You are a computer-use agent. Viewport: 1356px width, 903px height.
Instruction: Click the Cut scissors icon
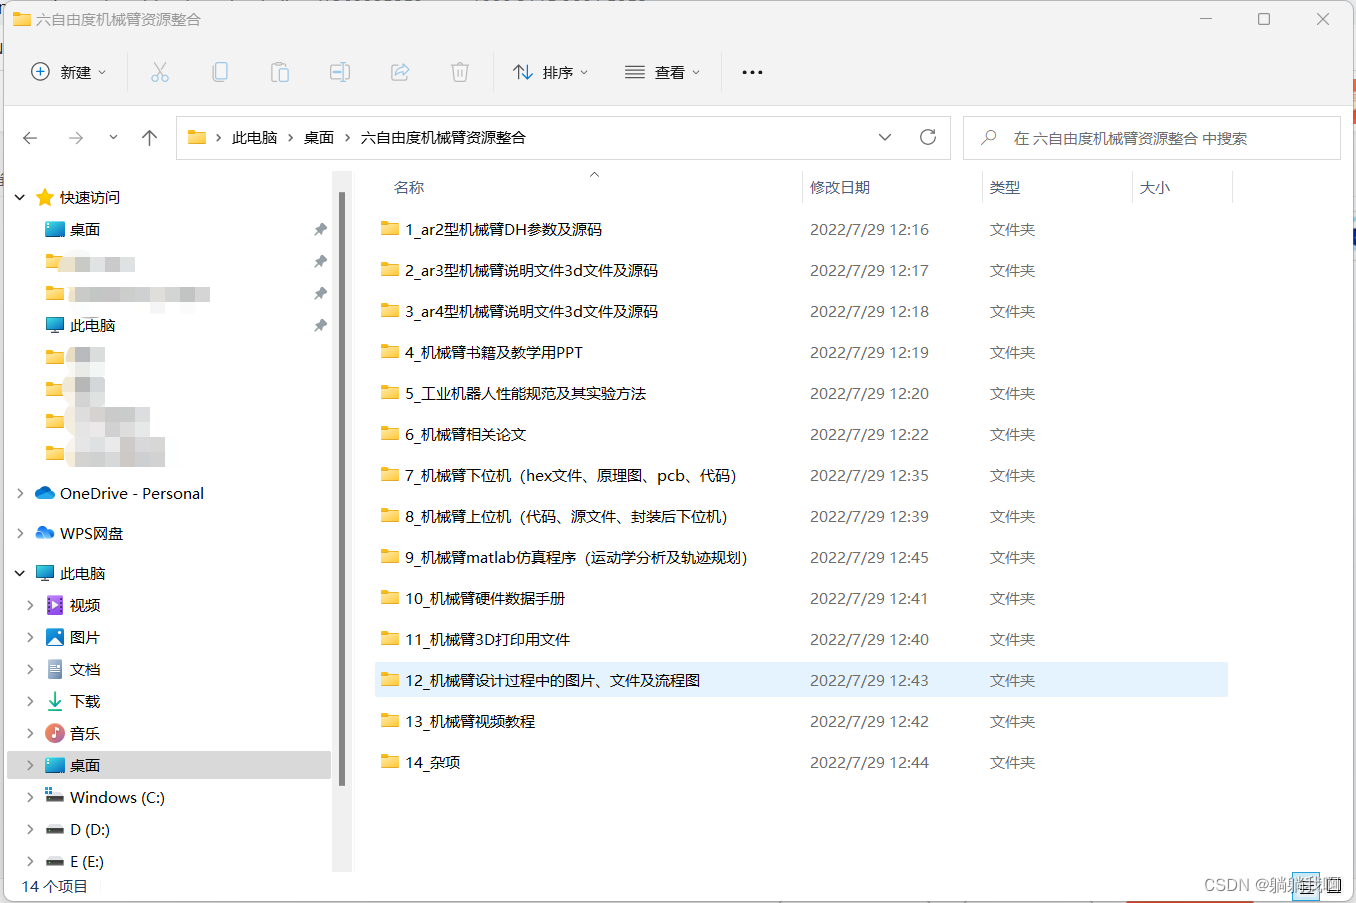pos(160,72)
